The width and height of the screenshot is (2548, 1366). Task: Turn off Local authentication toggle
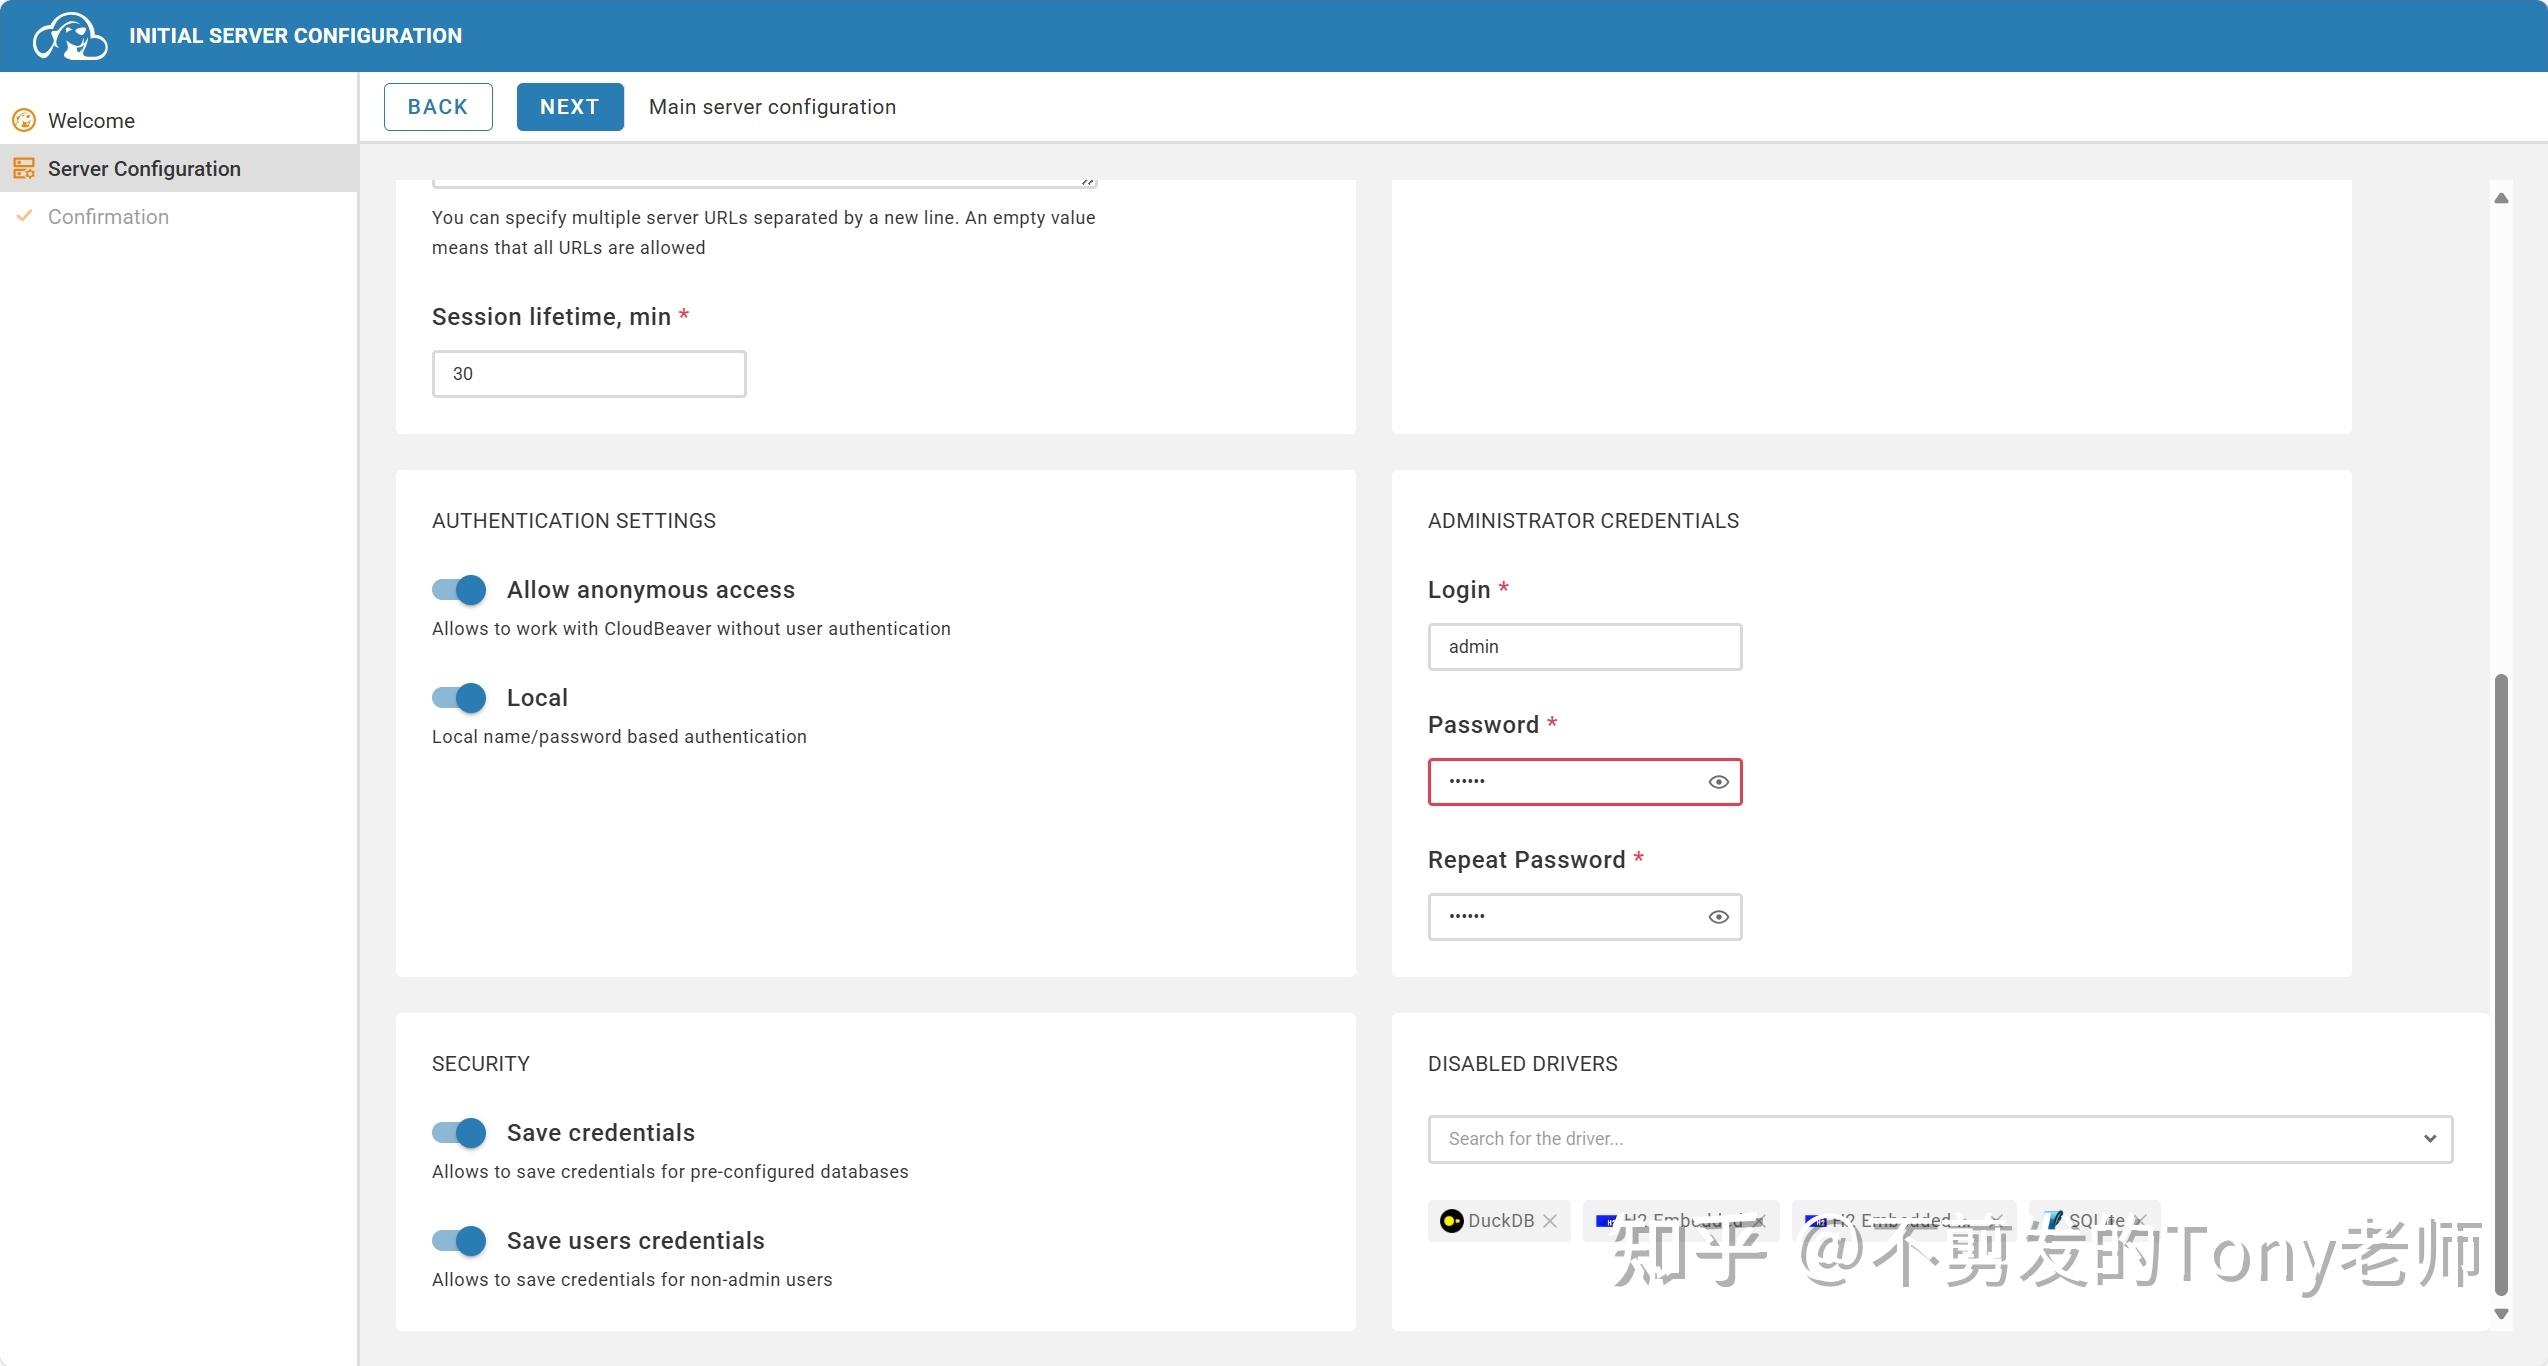click(460, 698)
